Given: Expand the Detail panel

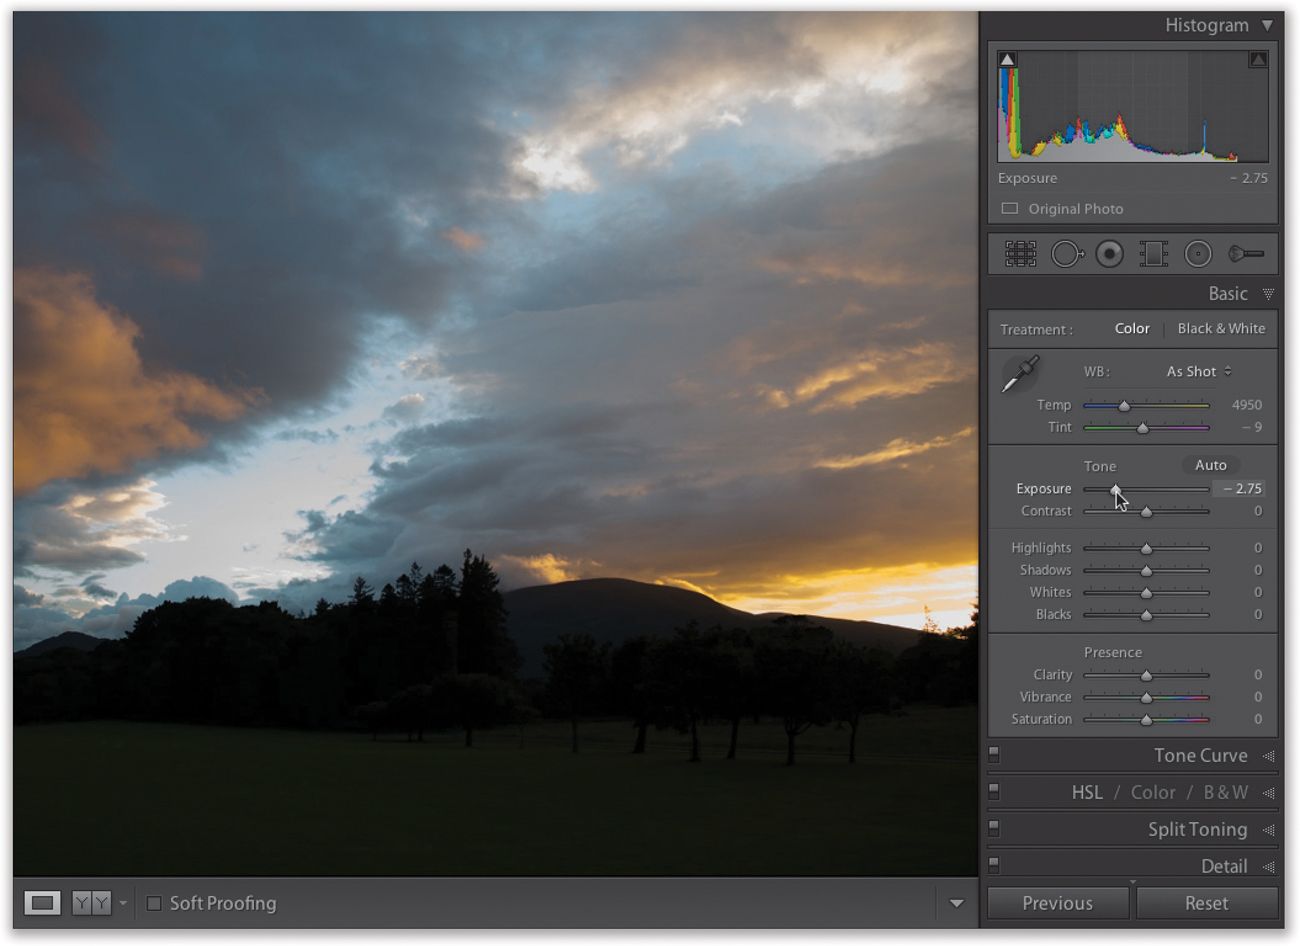Looking at the screenshot, I should point(1268,867).
